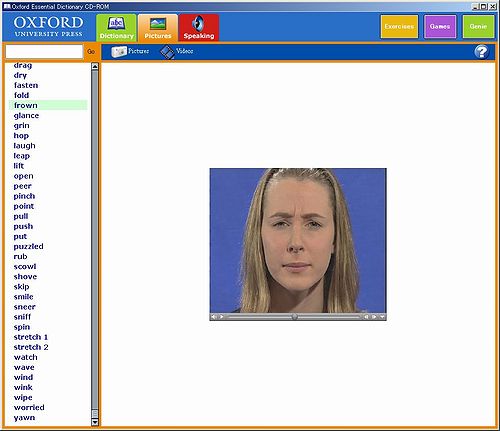Open the Games section

(440, 26)
